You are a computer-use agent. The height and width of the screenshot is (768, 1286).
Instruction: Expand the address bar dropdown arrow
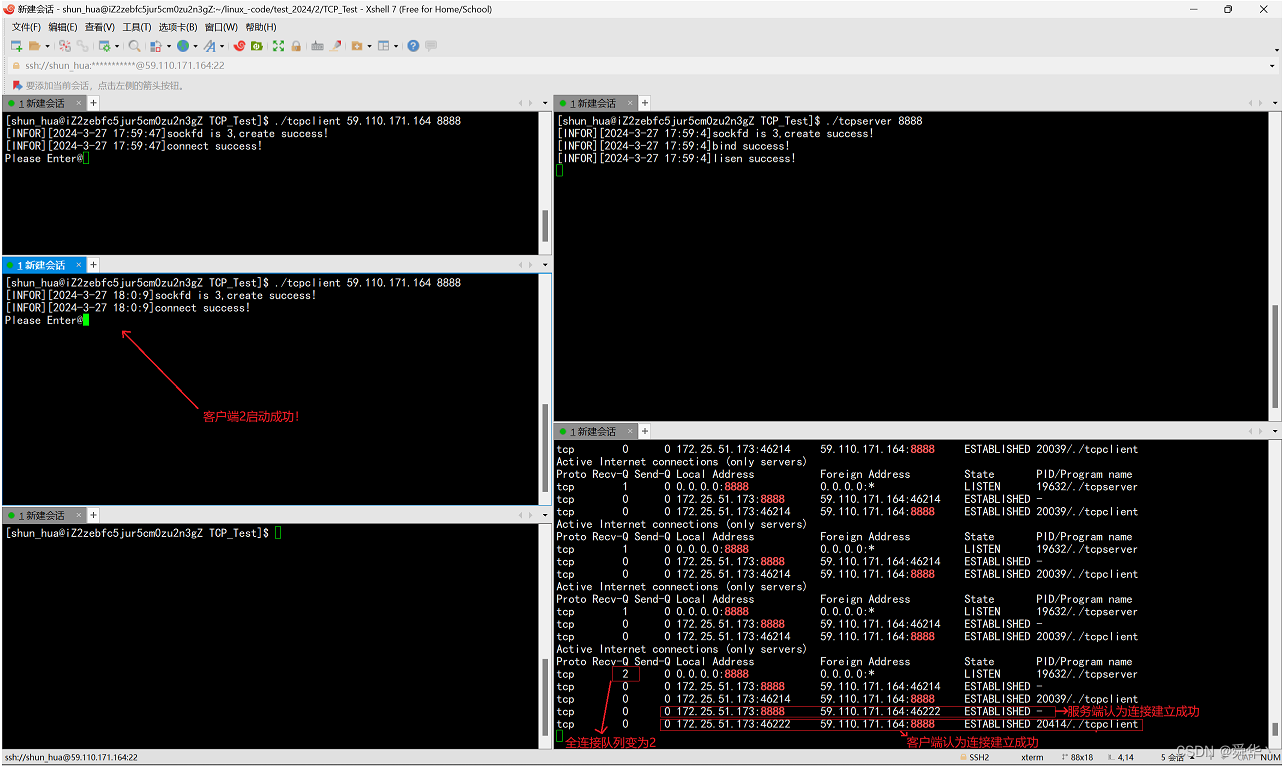pos(1272,65)
